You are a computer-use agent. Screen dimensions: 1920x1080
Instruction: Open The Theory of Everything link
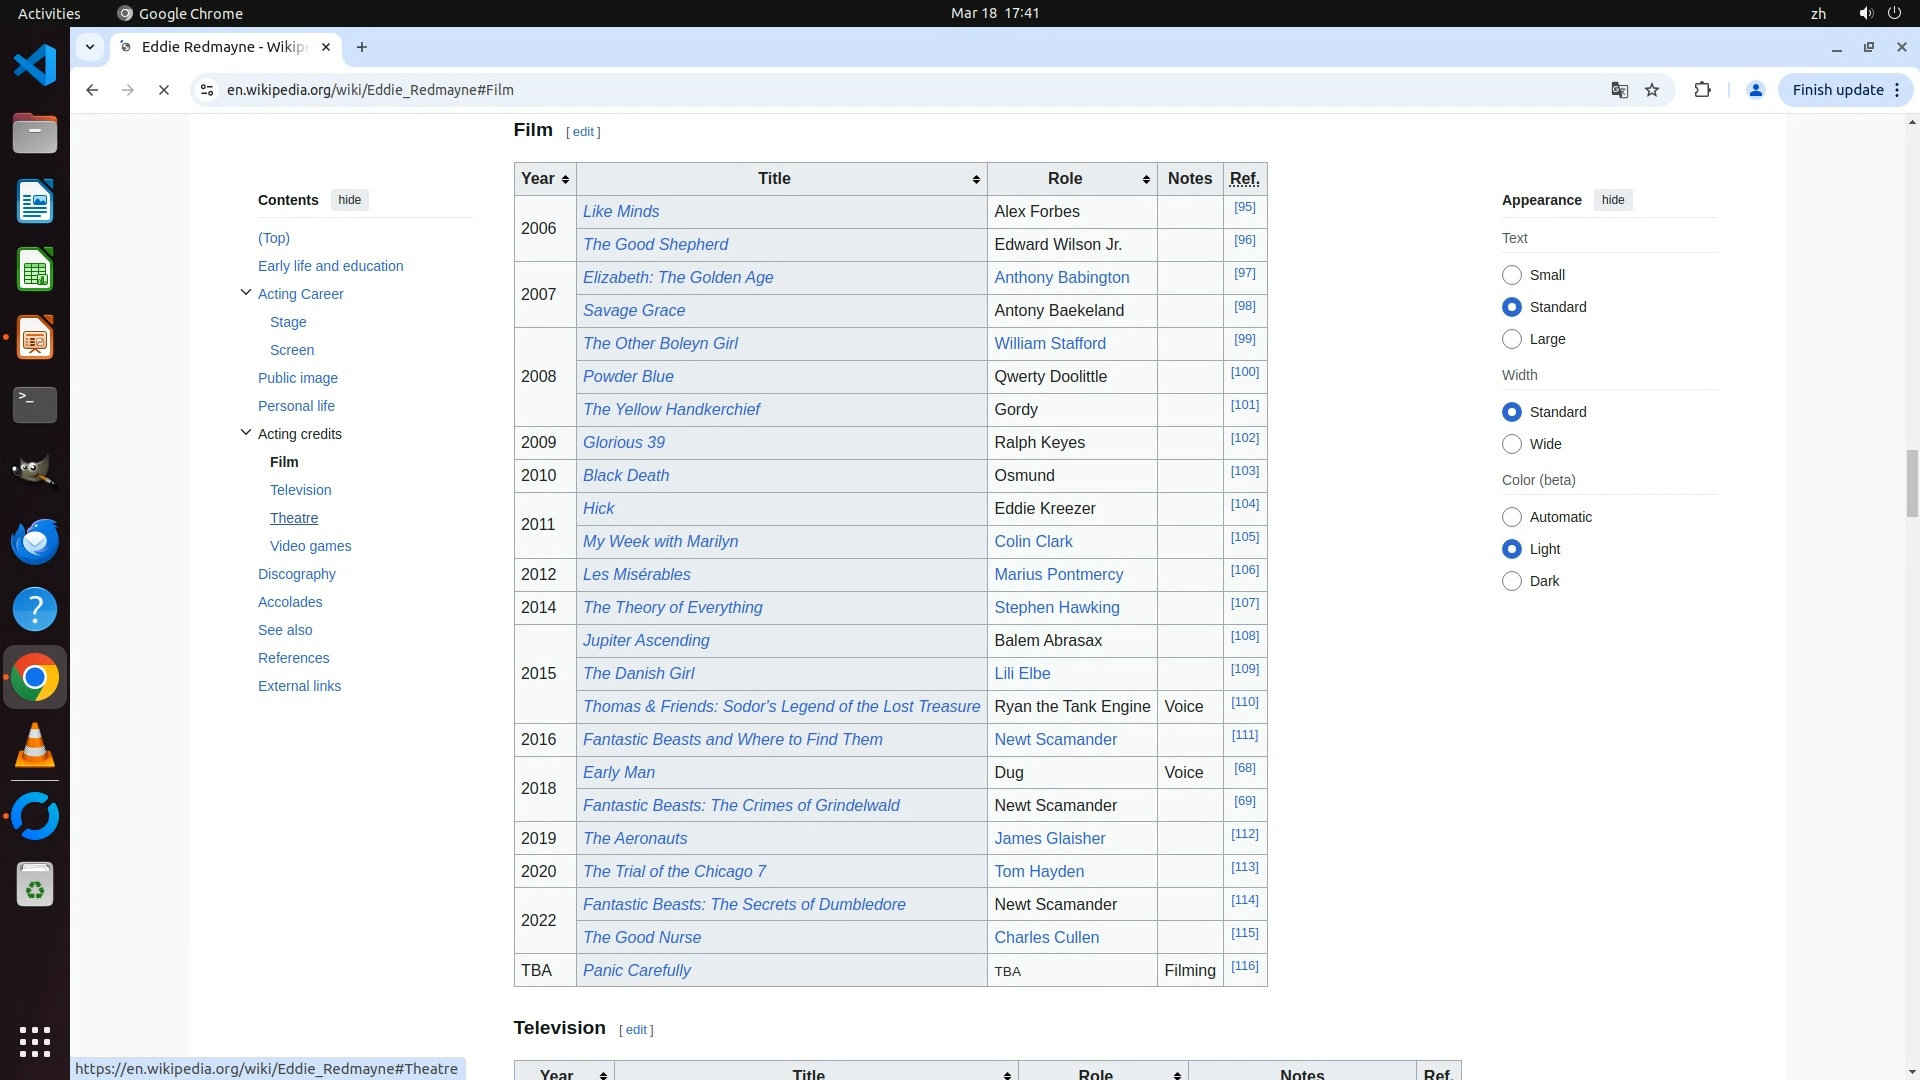click(672, 607)
